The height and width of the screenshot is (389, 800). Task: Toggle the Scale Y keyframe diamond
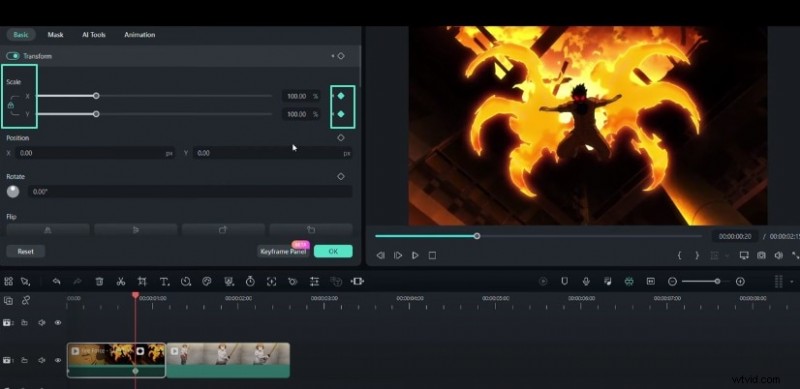(x=341, y=114)
